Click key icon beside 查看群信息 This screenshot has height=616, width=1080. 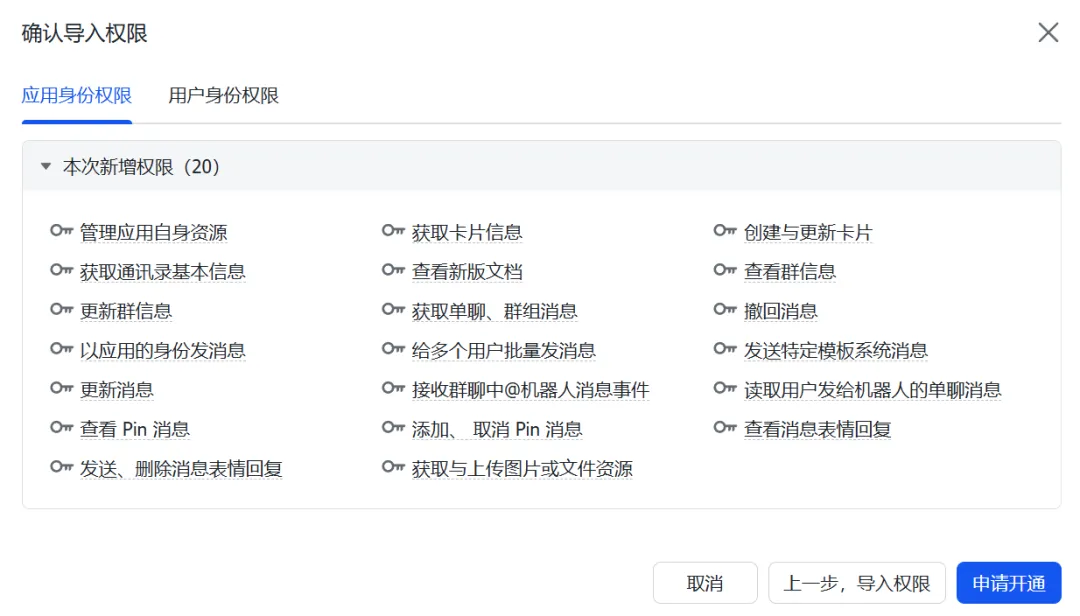click(725, 270)
